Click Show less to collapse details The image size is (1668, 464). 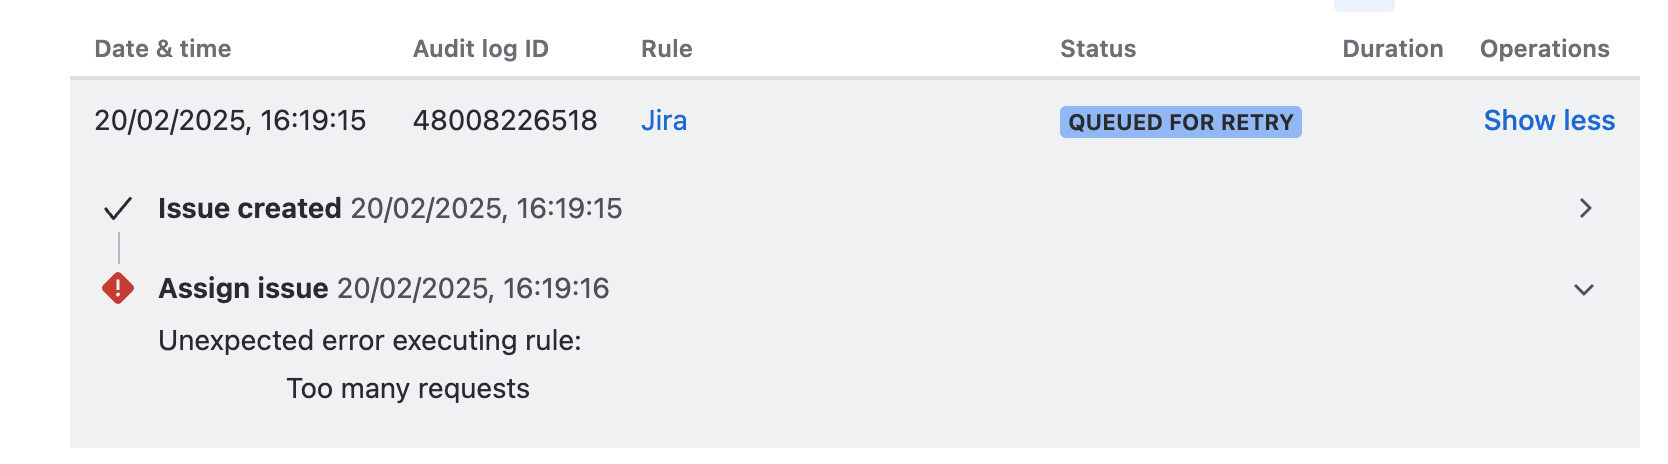pos(1549,121)
